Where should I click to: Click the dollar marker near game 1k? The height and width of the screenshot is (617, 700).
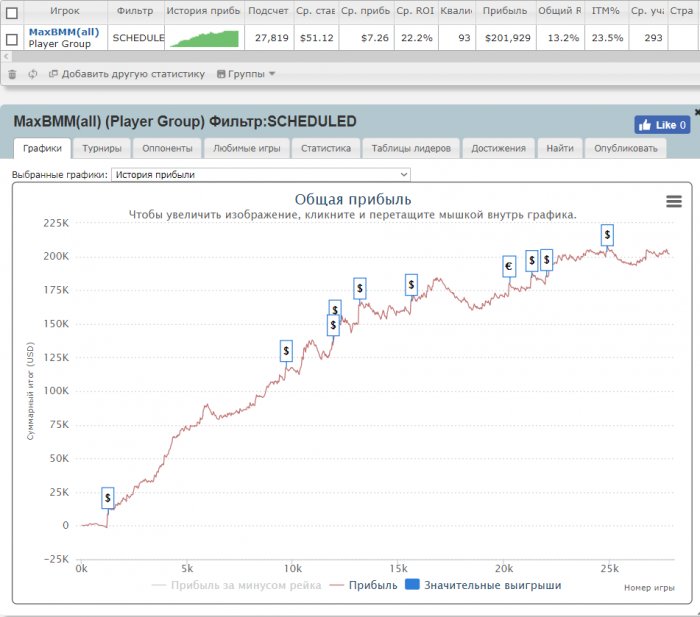(x=108, y=497)
